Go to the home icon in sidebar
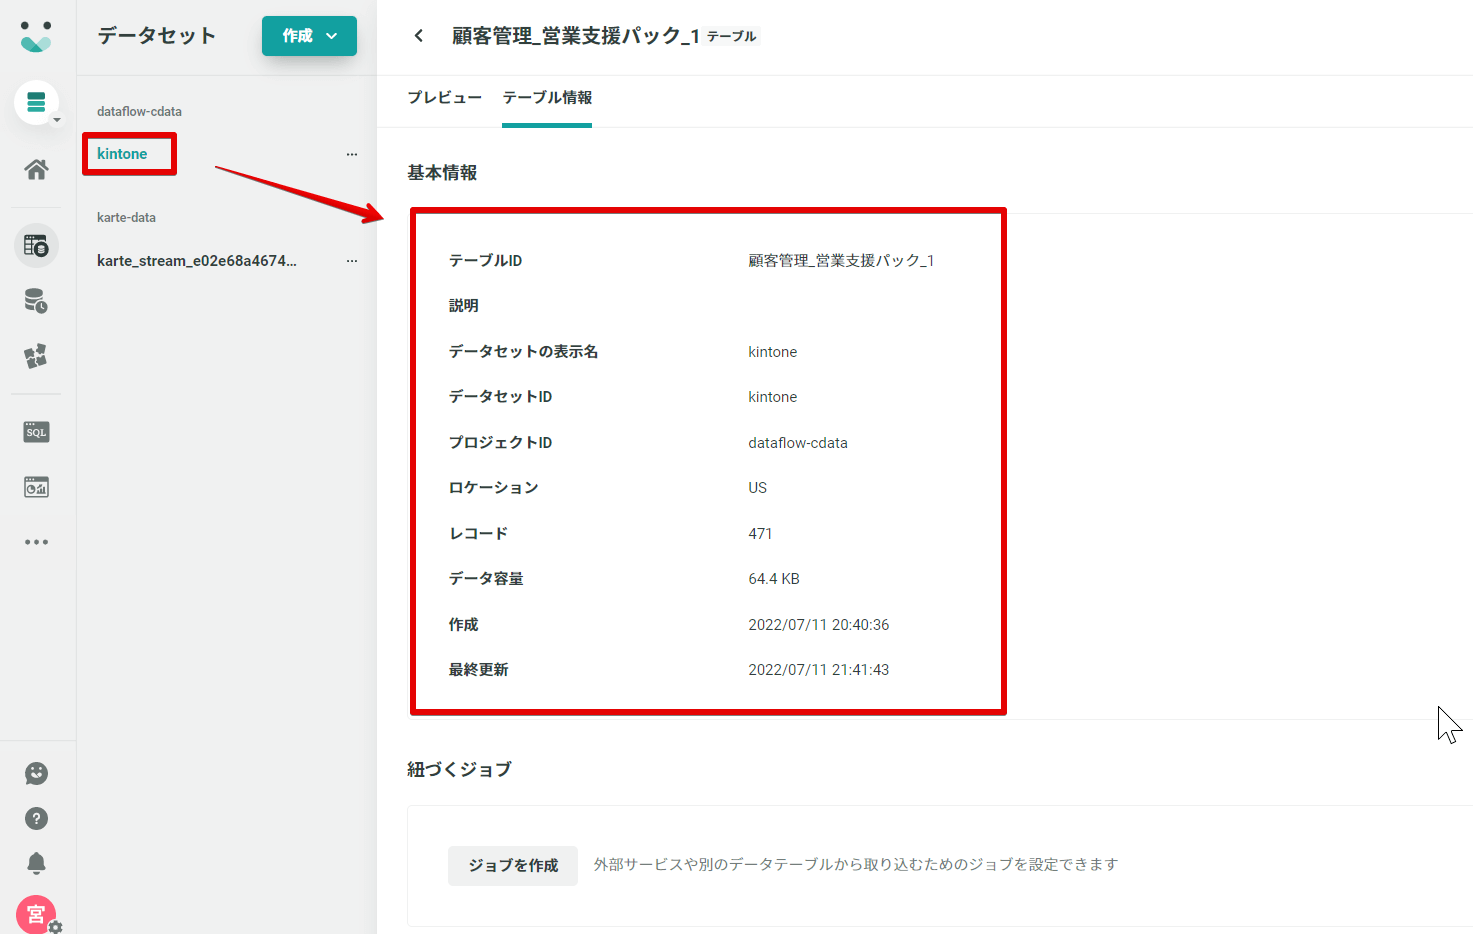The width and height of the screenshot is (1473, 934). point(36,170)
